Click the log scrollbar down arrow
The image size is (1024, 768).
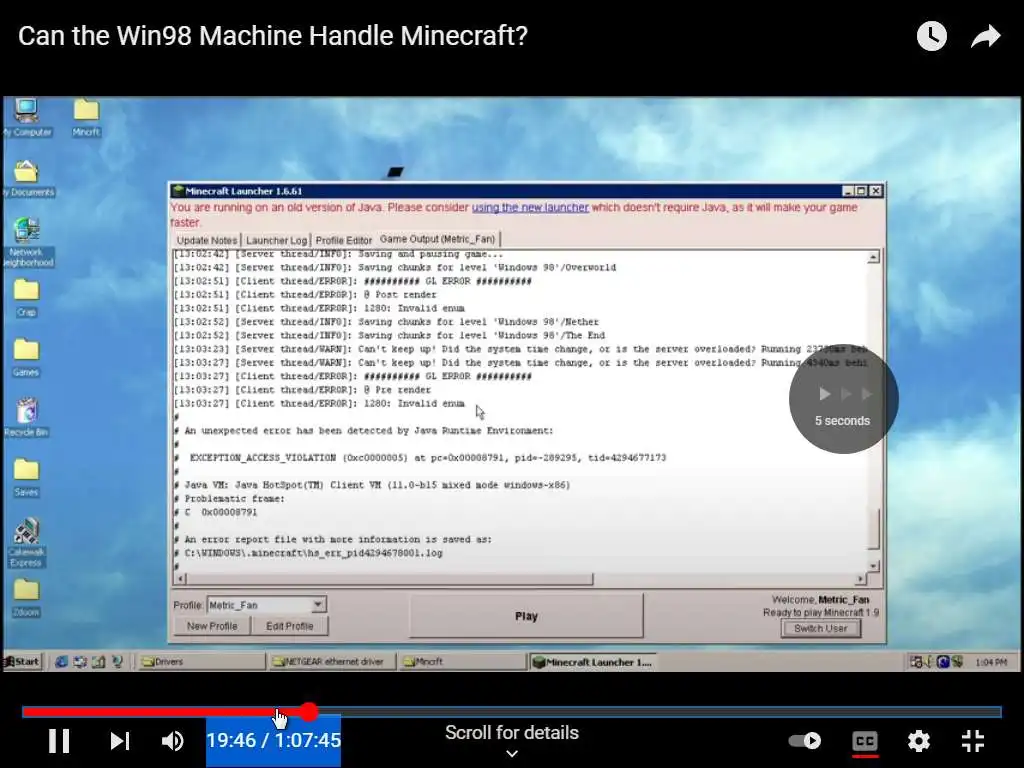[x=873, y=566]
